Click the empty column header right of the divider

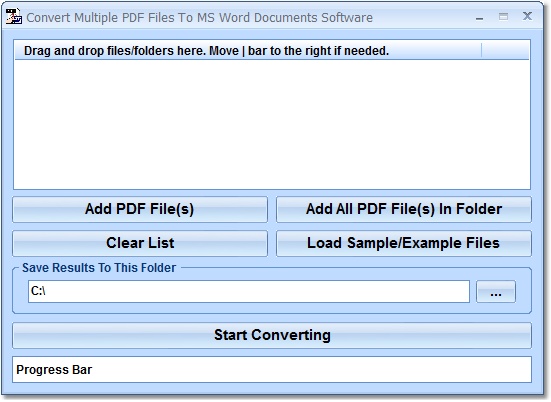(505, 51)
